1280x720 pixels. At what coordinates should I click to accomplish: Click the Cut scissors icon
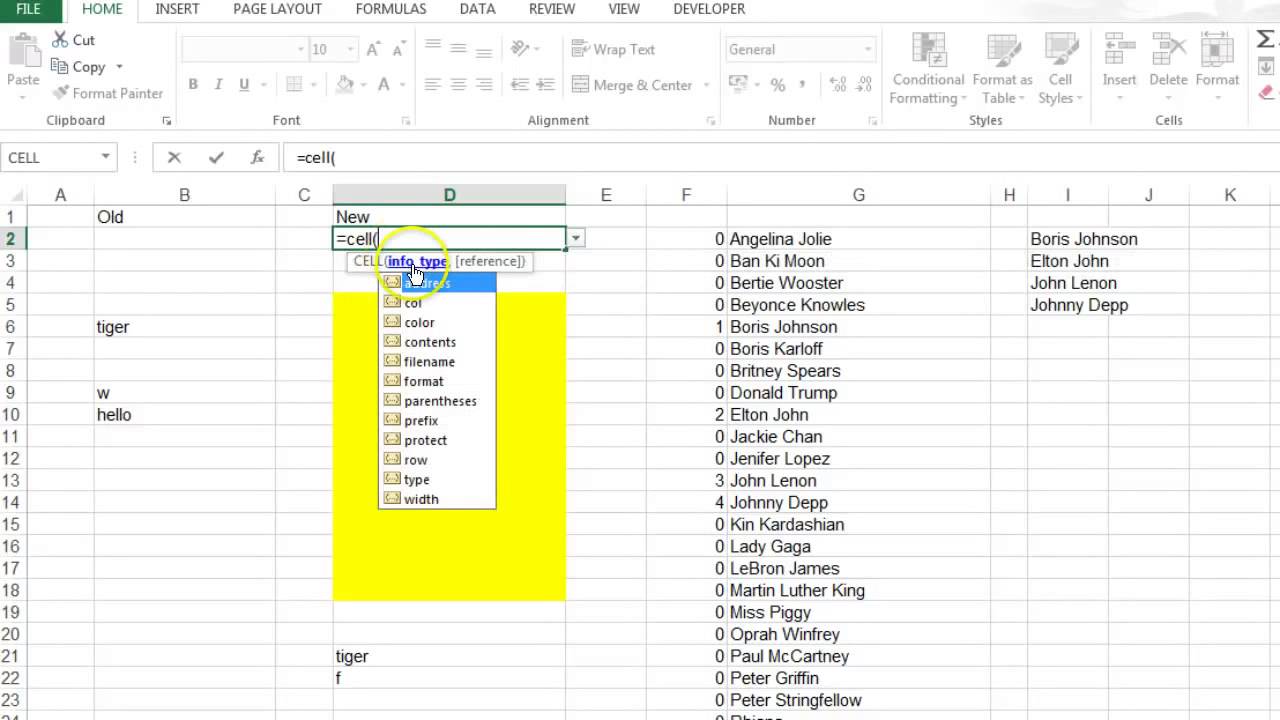[59, 40]
